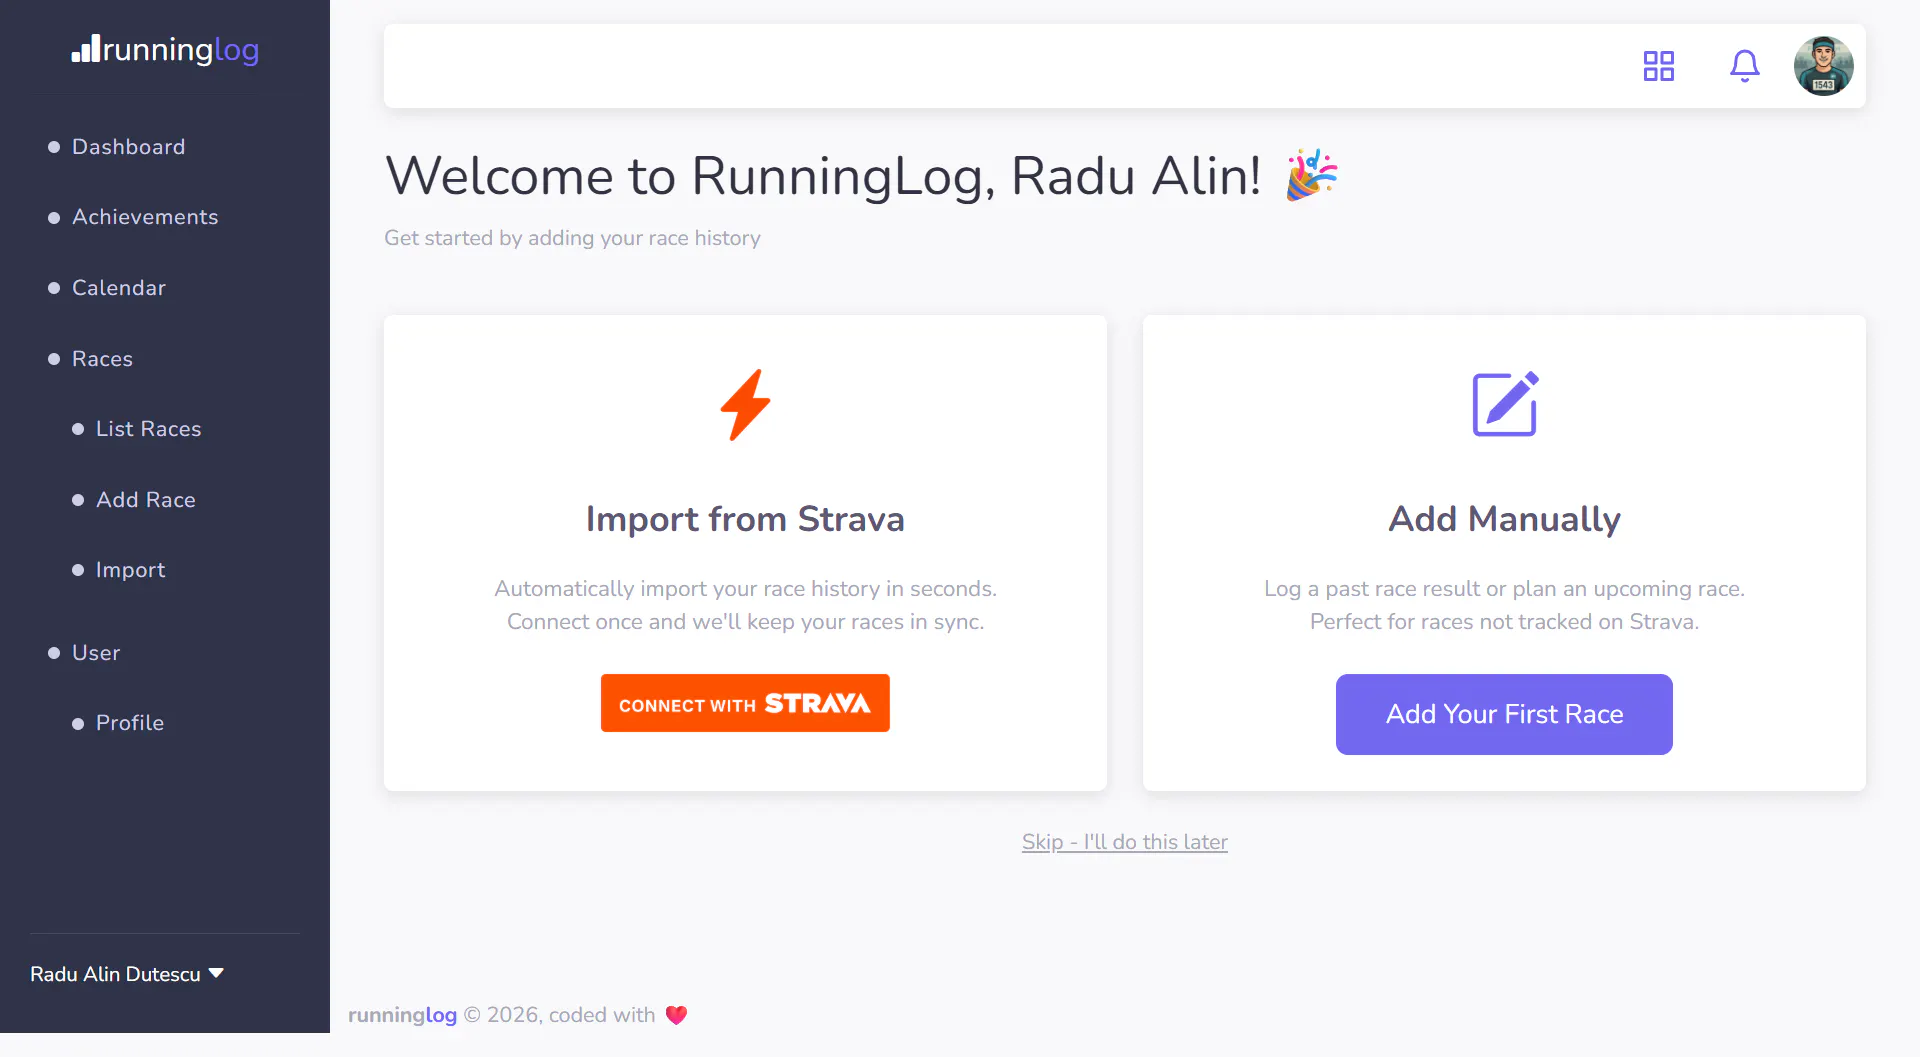Click the Add Manually heading

[x=1504, y=519]
